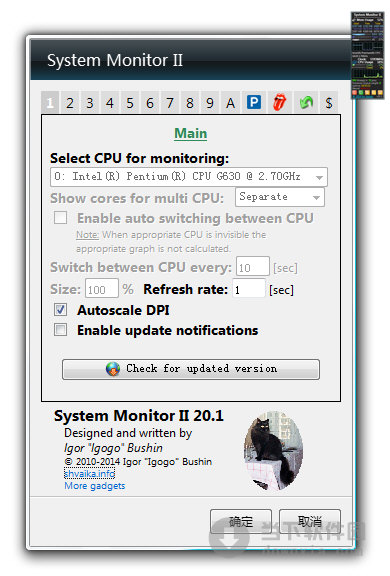Open the shvaika.info link
390x576 pixels.
(90, 474)
